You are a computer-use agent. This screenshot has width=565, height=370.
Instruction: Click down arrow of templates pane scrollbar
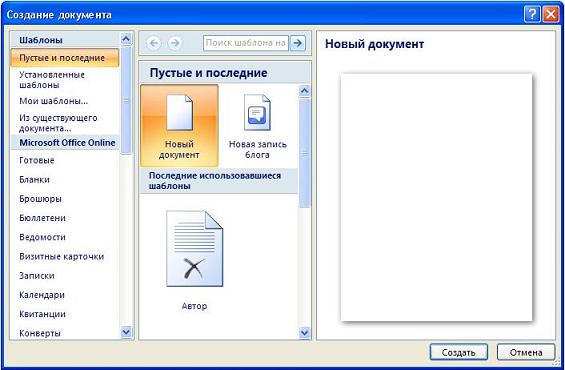pyautogui.click(x=304, y=332)
